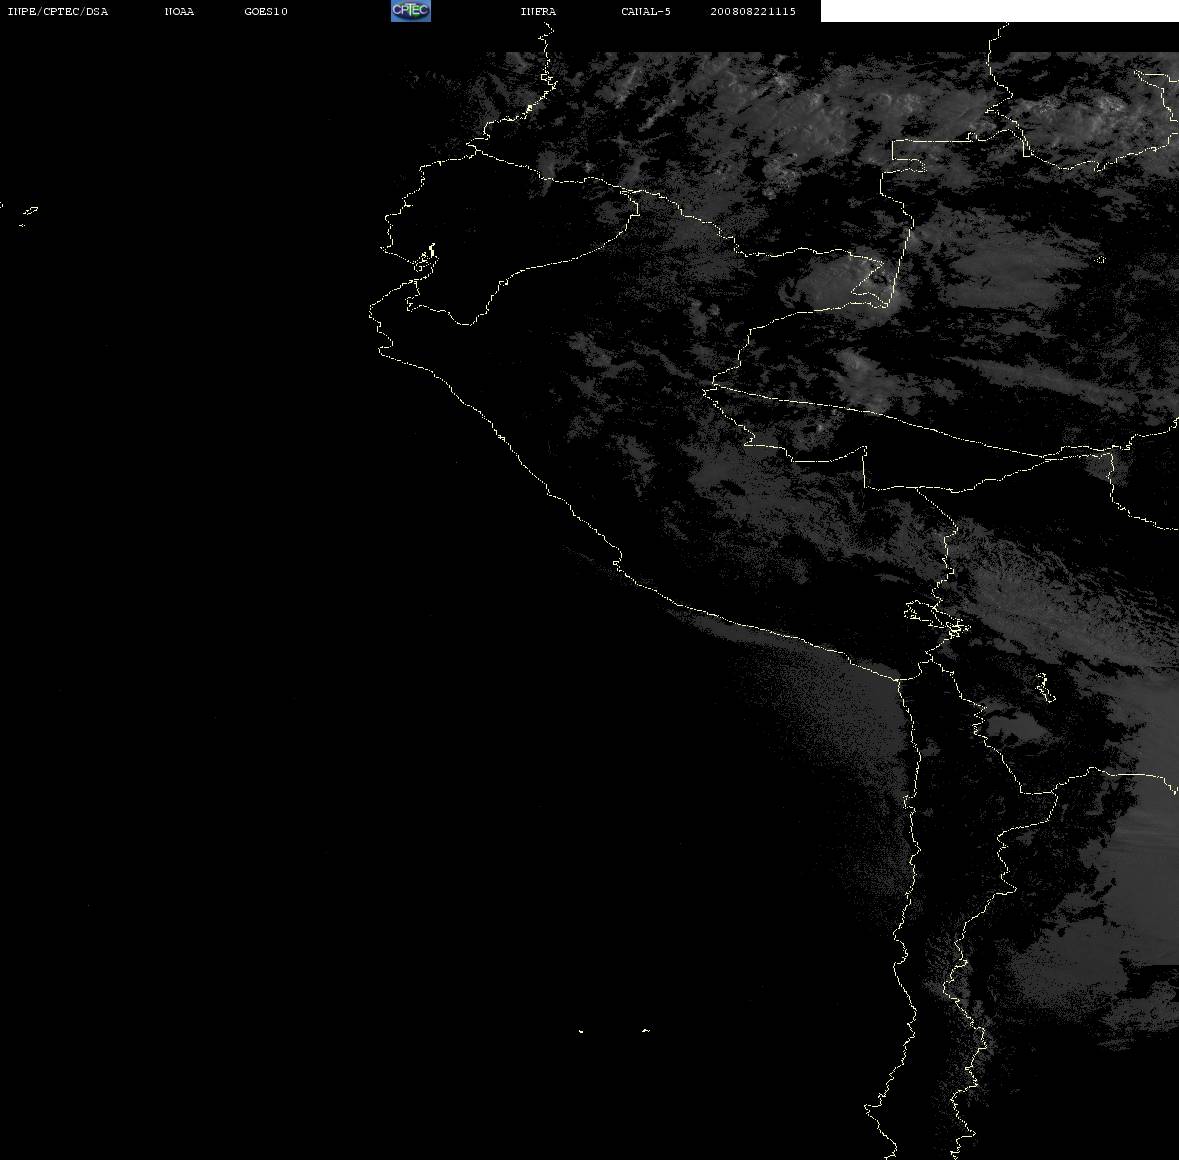Click the INFRA channel type label
1179x1160 pixels.
538,11
